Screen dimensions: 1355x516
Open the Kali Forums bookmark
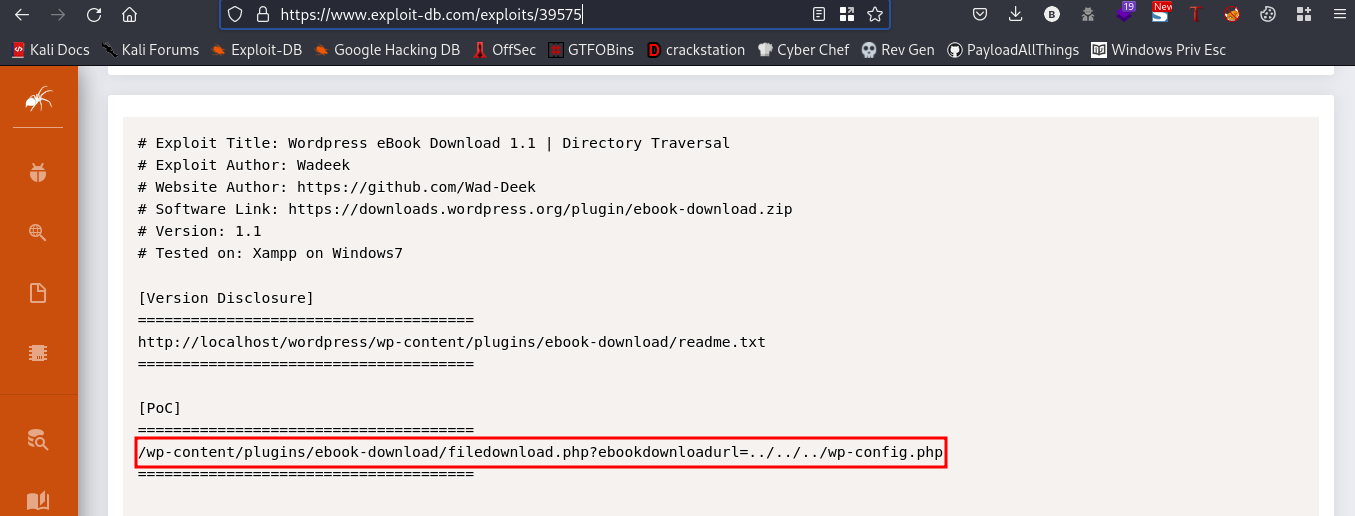click(x=150, y=49)
